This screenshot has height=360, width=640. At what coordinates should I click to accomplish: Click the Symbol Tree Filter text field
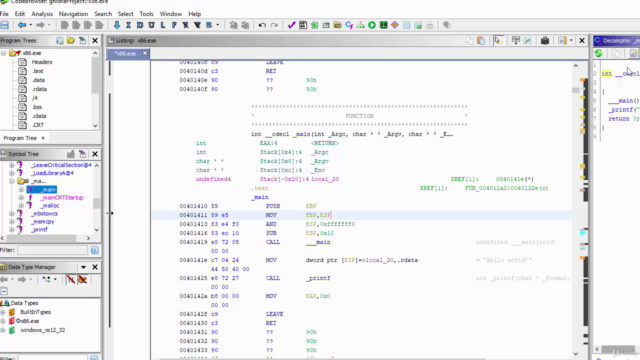(x=52, y=250)
